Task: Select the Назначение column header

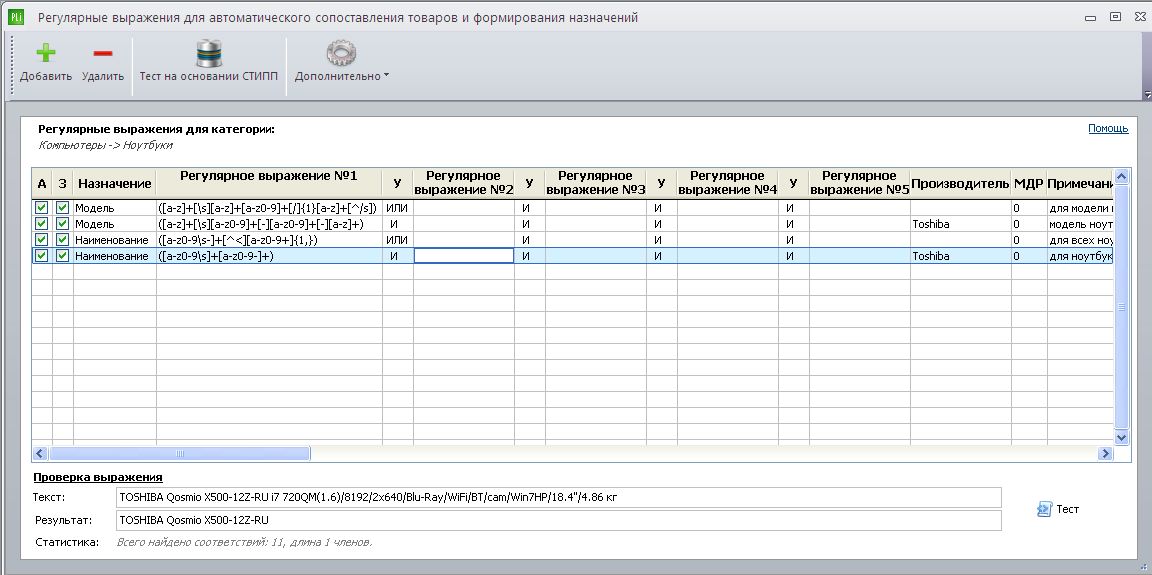Action: point(115,184)
